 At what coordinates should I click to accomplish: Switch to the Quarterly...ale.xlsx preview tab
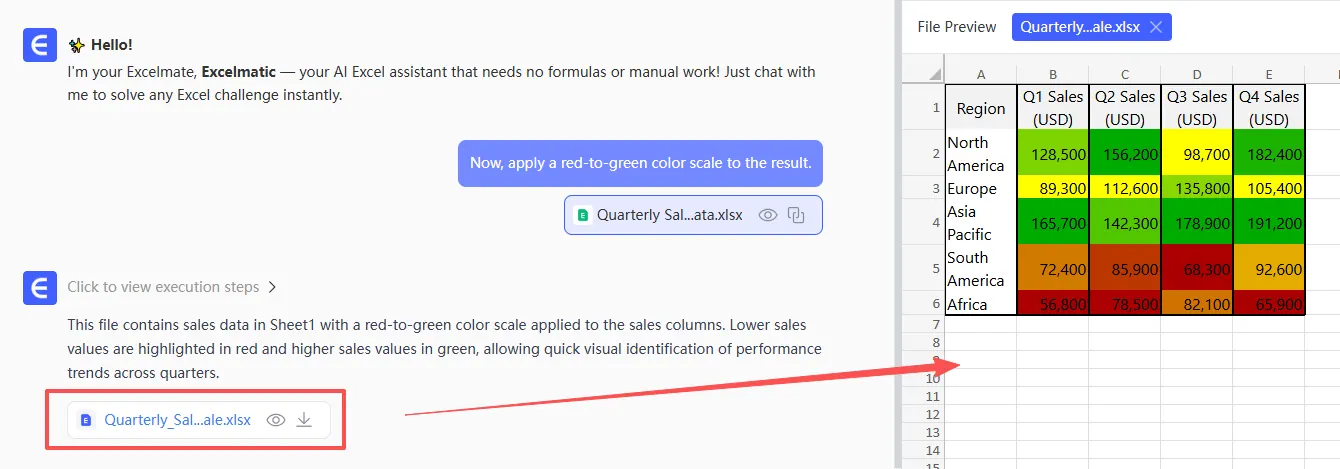point(1078,27)
